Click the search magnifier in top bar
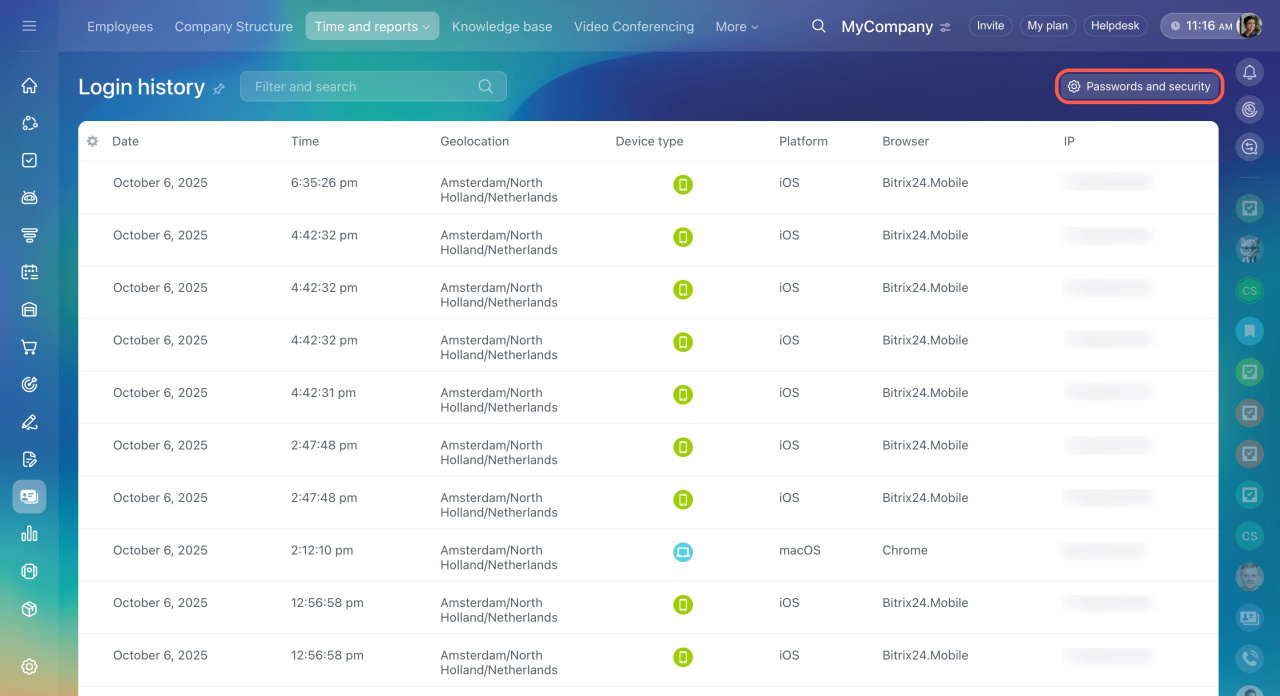Screen dimensions: 1280x696 (x=818, y=26)
